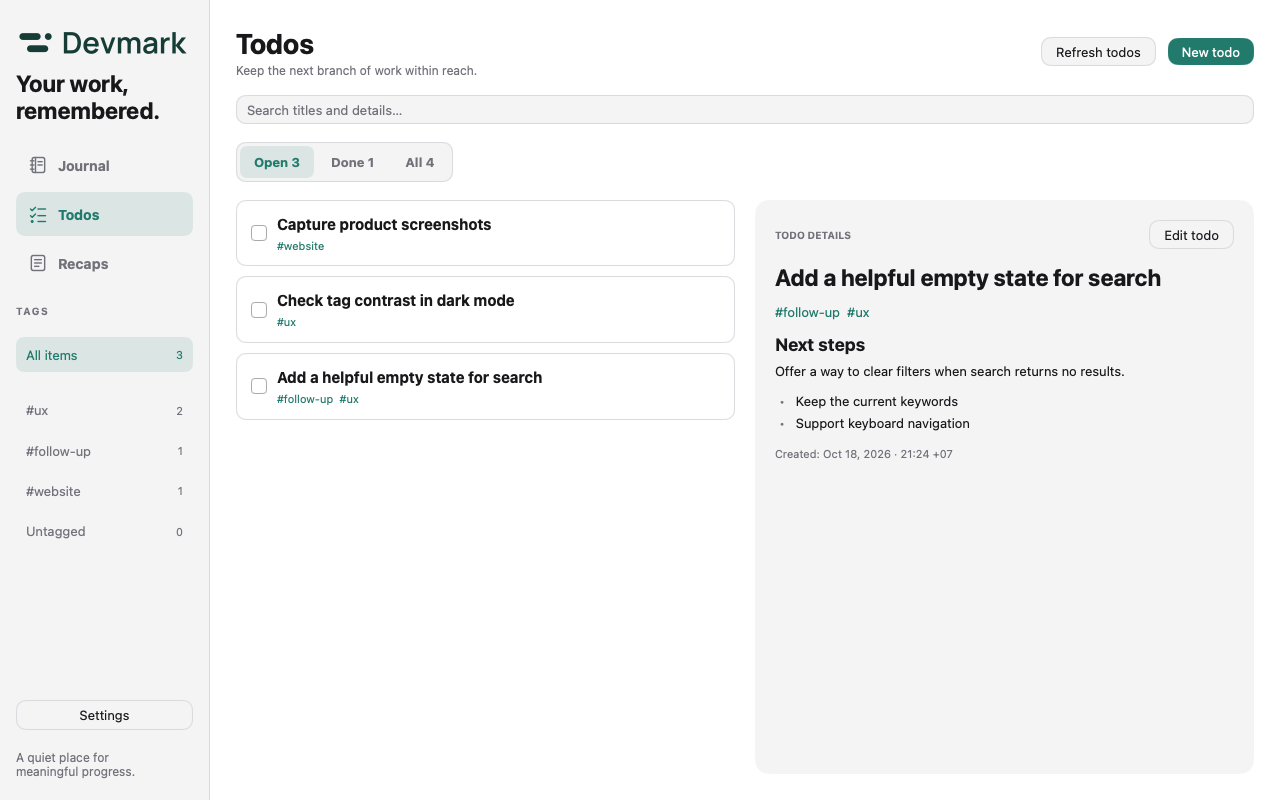This screenshot has height=800, width=1280.
Task: Filter sidebar by #ux tag
Action: 104,411
